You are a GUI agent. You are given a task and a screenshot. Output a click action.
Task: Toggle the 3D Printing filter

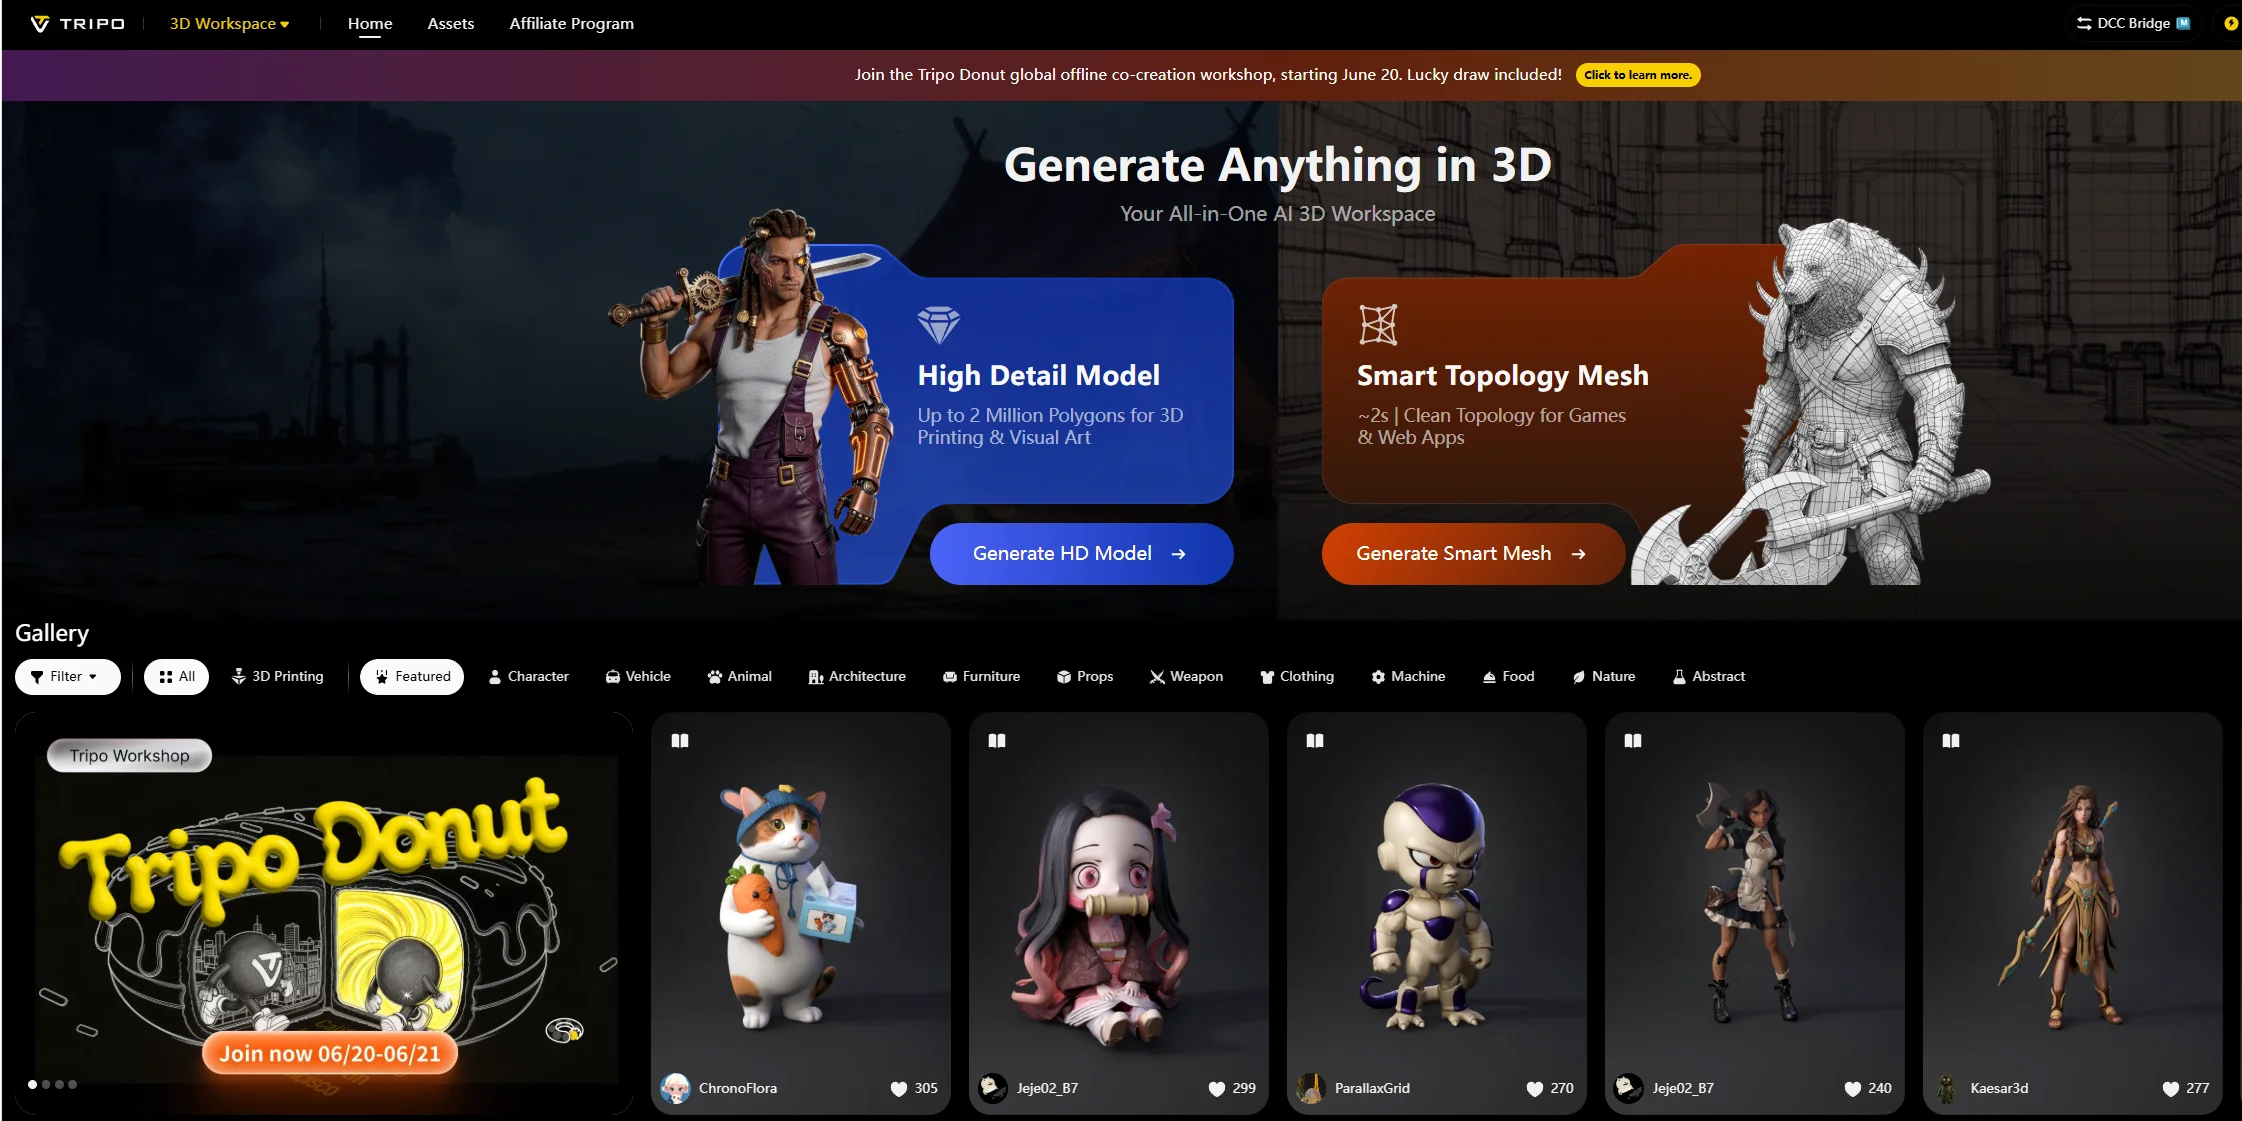(278, 677)
